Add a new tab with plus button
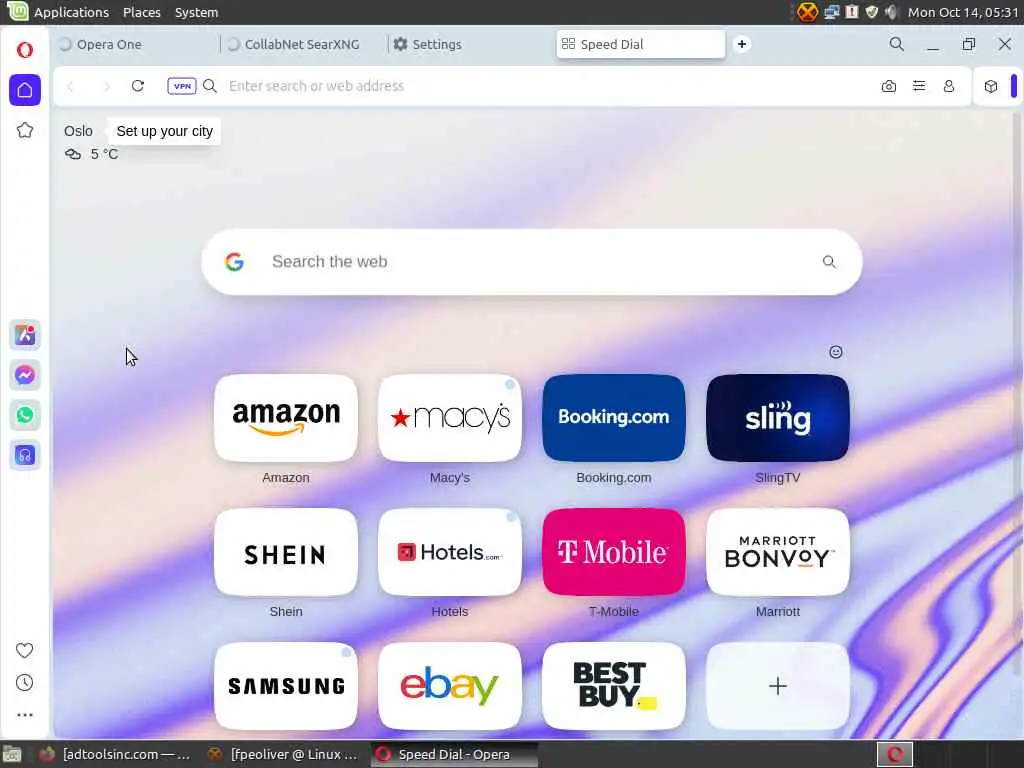Screen dimensions: 1024x768 coord(742,44)
